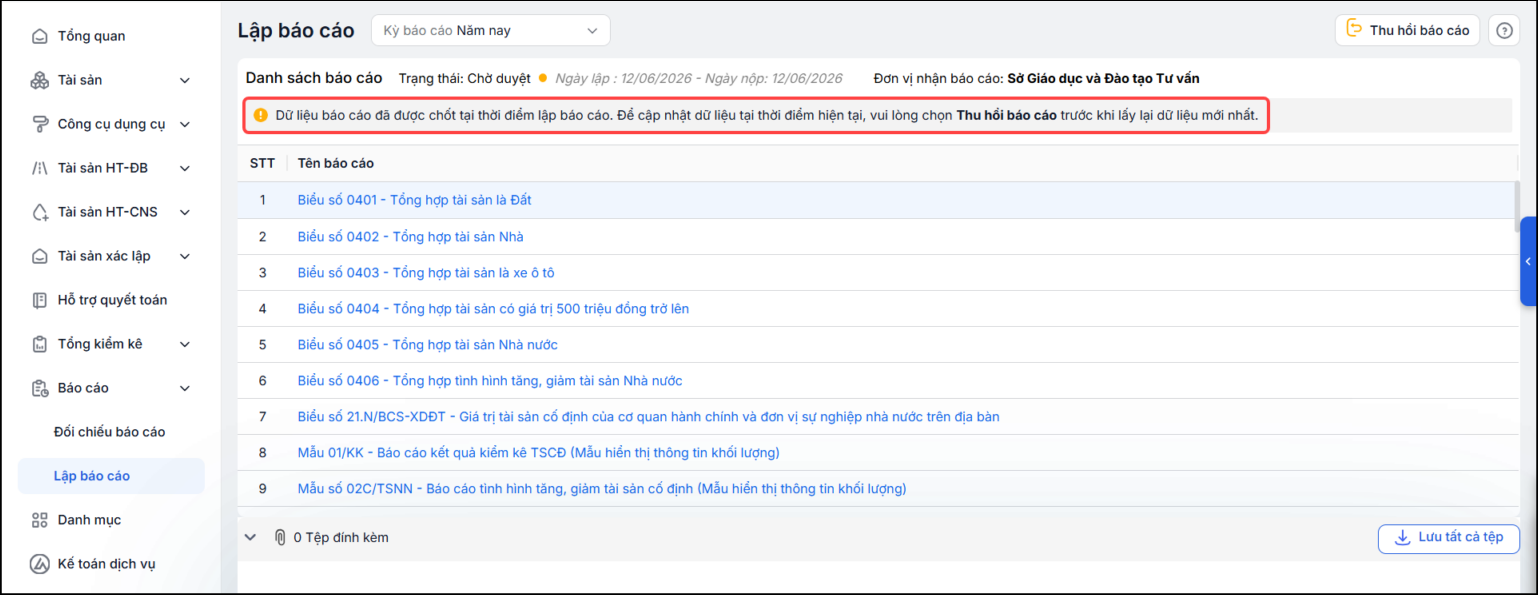This screenshot has height=595, width=1538.
Task: Click the Tài sản HT-ĐB road icon
Action: (40, 168)
